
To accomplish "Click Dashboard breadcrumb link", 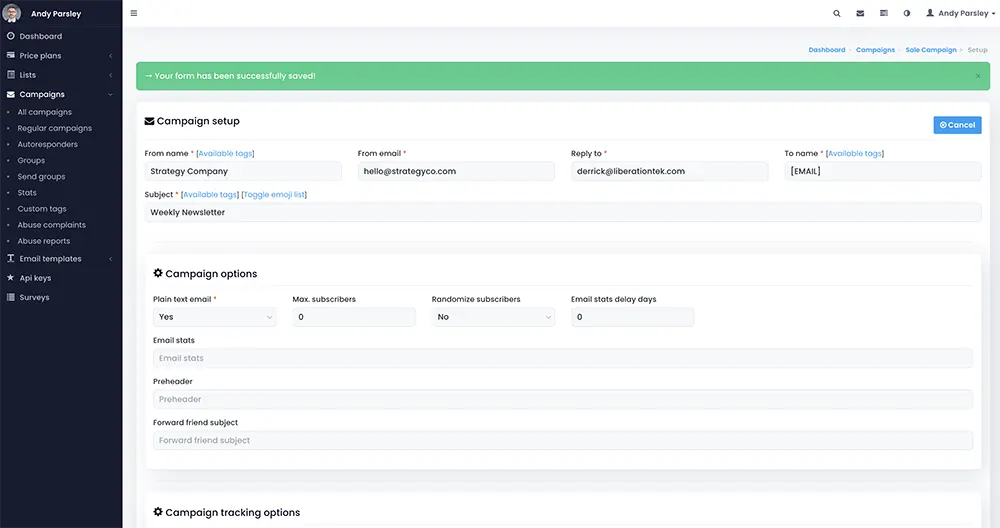I will tap(827, 50).
